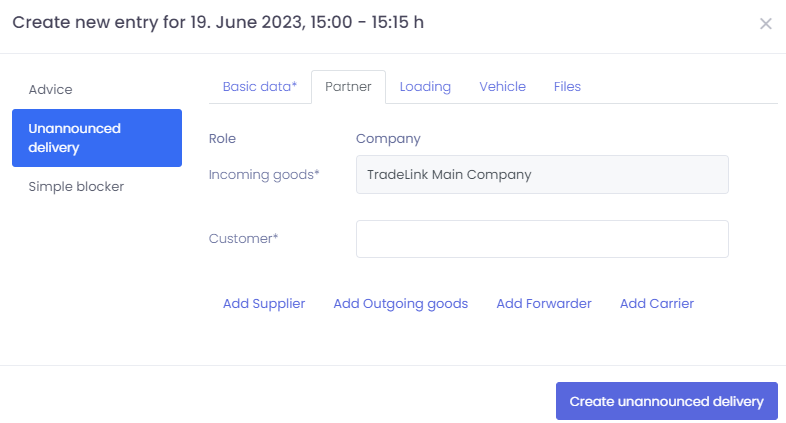Add a Forwarder partner role
The height and width of the screenshot is (423, 786).
tap(544, 303)
